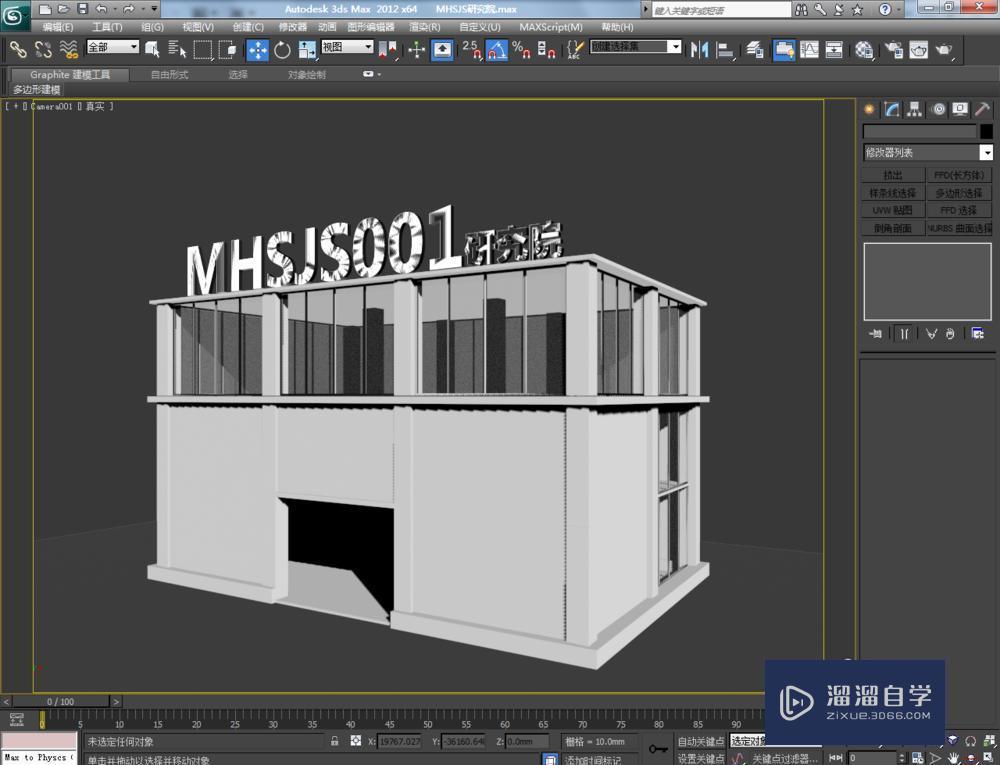Viewport: 1000px width, 765px height.
Task: Select the Move tool in main toolbar
Action: click(x=258, y=50)
